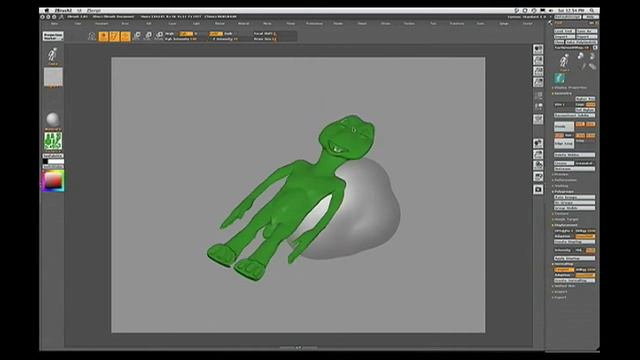640x360 pixels.
Task: Click the Create DispMap button
Action: pyautogui.click(x=574, y=242)
